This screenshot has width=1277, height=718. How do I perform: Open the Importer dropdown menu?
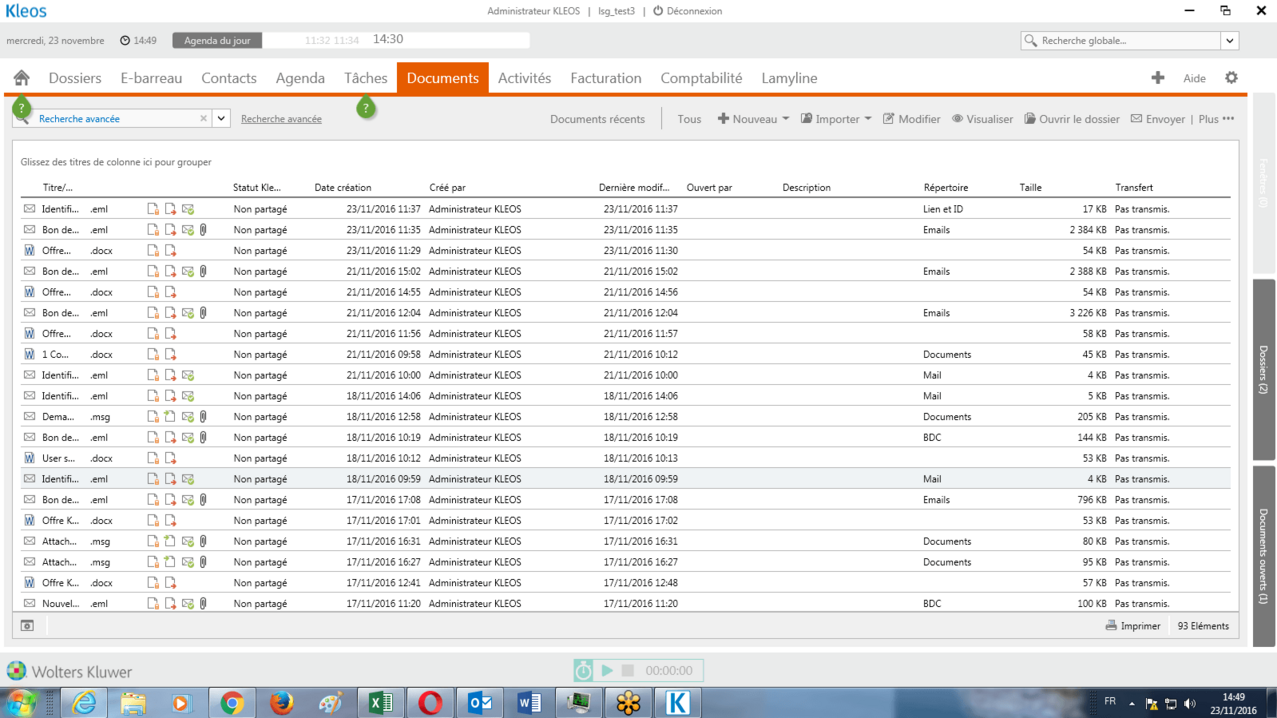836,119
